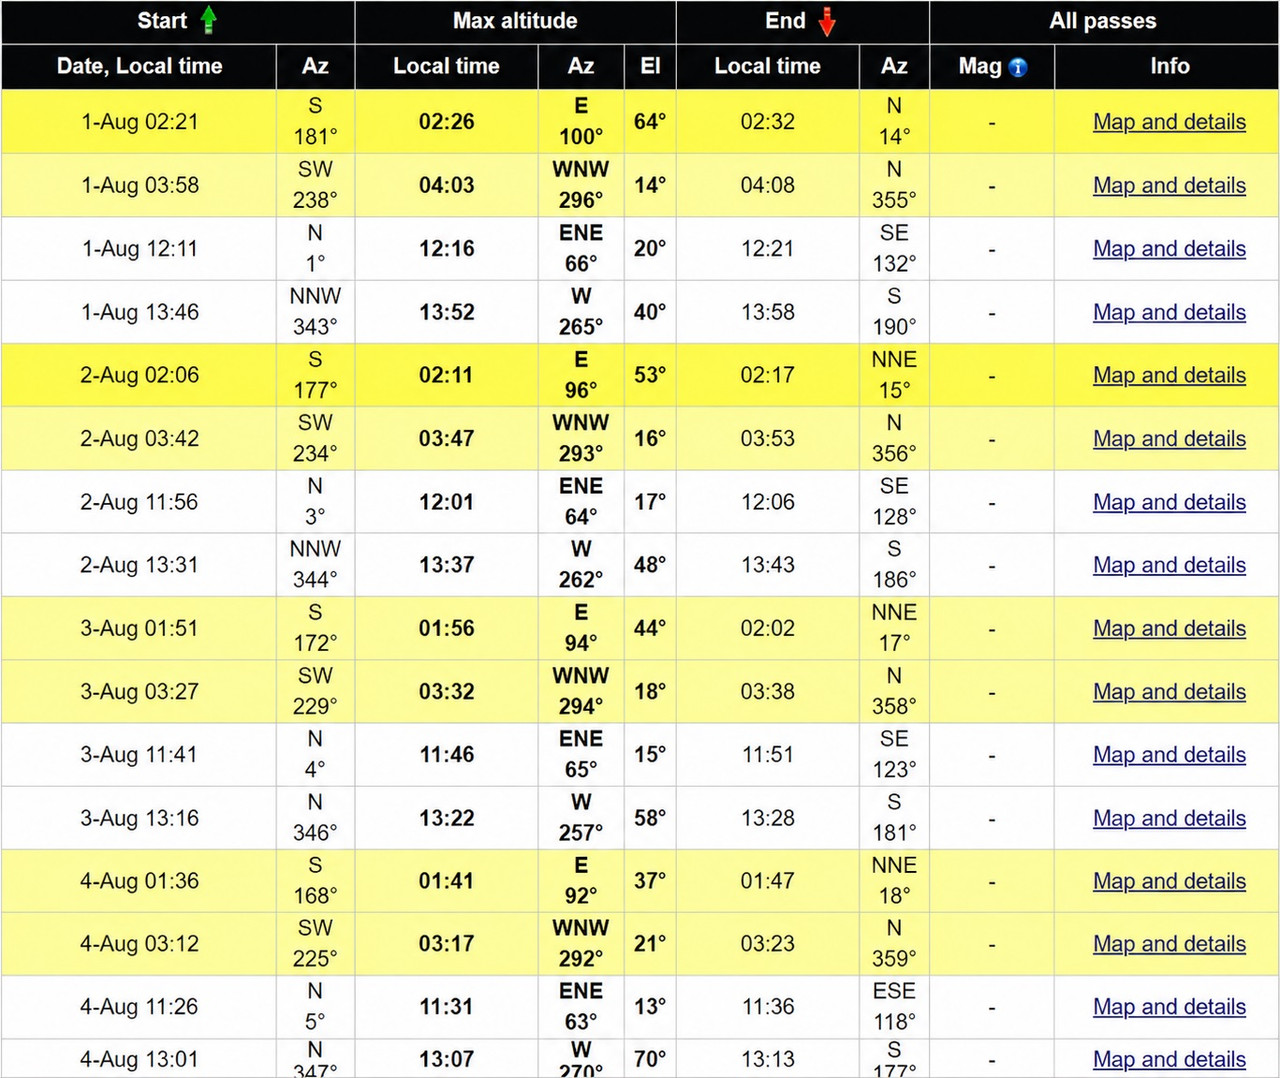Click max altitude azimuth 'ENE 63°'
Image resolution: width=1280 pixels, height=1078 pixels.
[x=581, y=1006]
